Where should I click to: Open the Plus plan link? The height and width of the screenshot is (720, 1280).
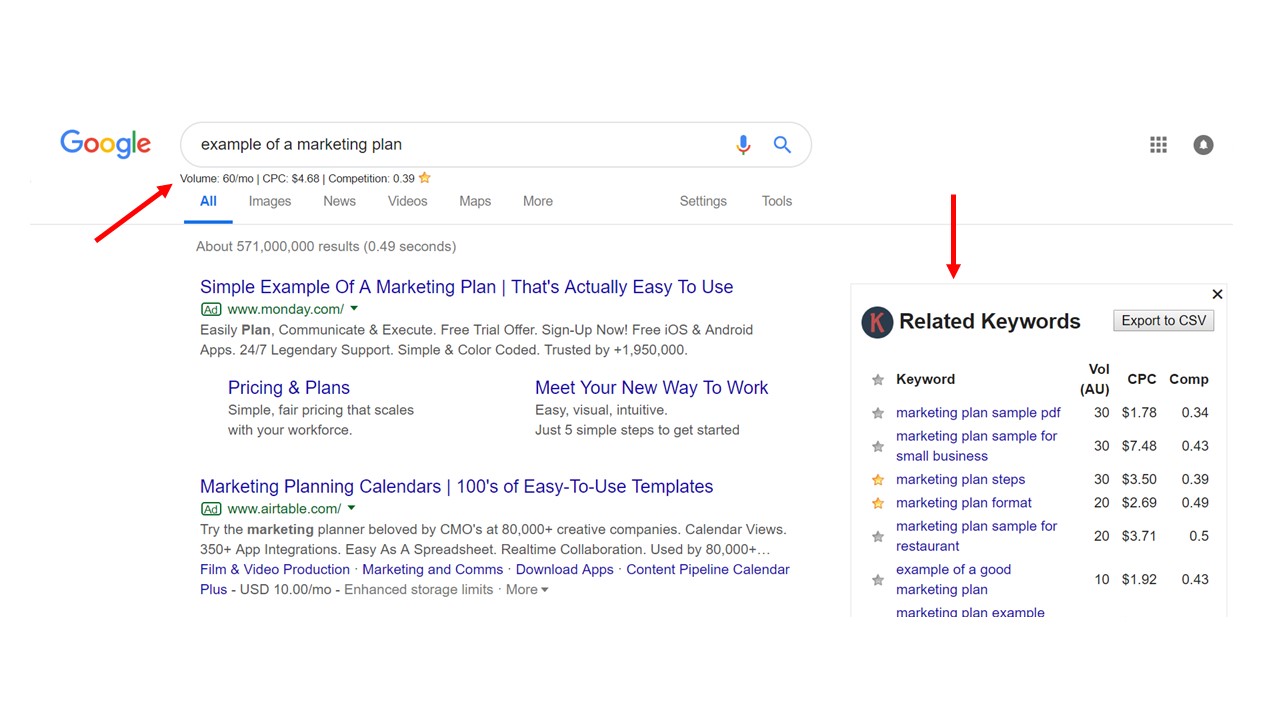(214, 590)
